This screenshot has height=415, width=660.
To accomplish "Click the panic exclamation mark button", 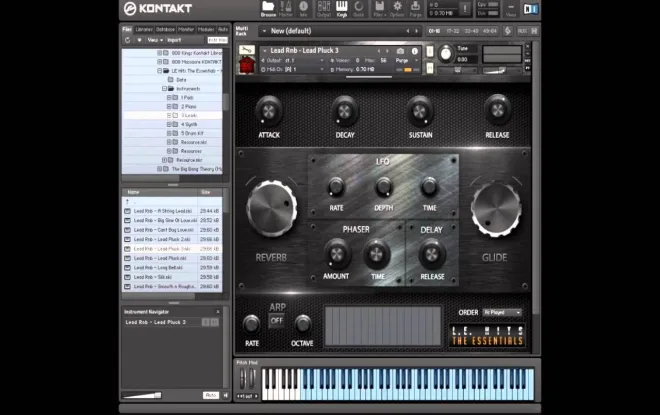I will [x=465, y=9].
